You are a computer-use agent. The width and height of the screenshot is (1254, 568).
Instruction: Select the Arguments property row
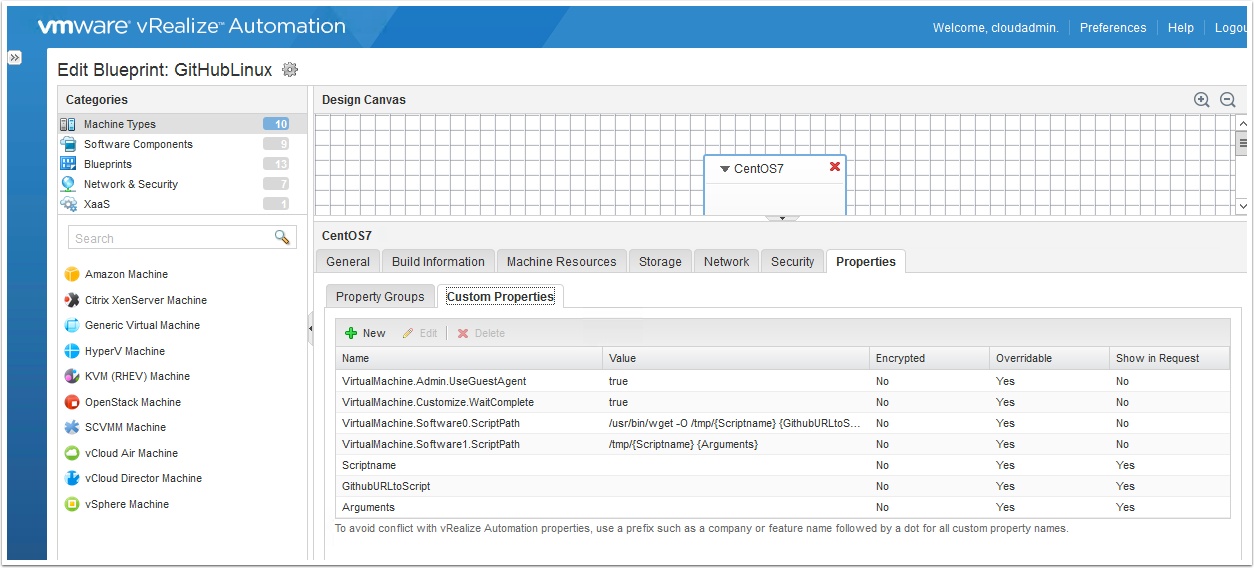[783, 507]
